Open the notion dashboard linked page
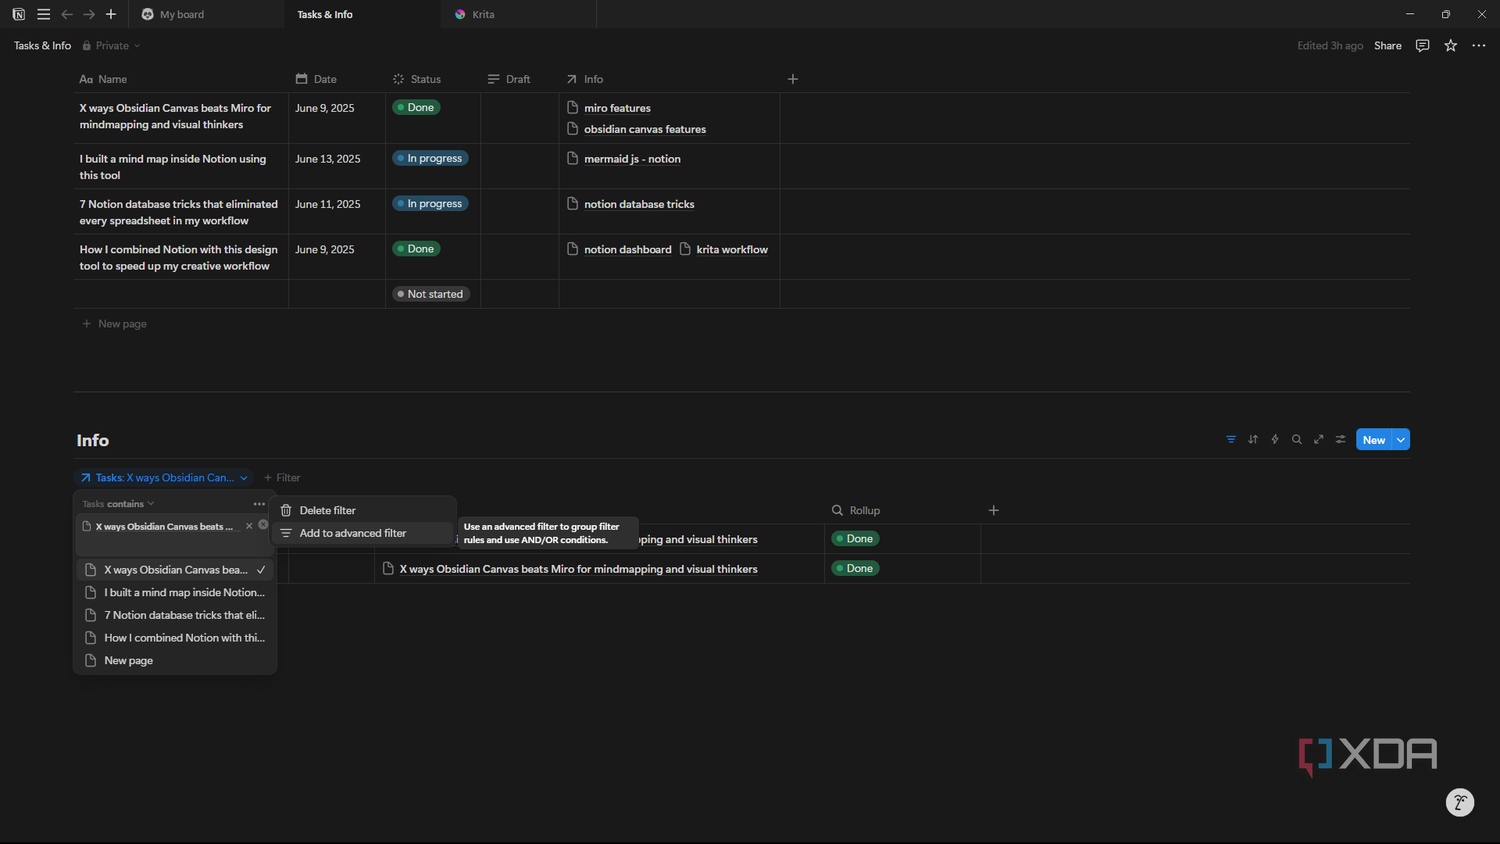The image size is (1500, 844). [628, 250]
